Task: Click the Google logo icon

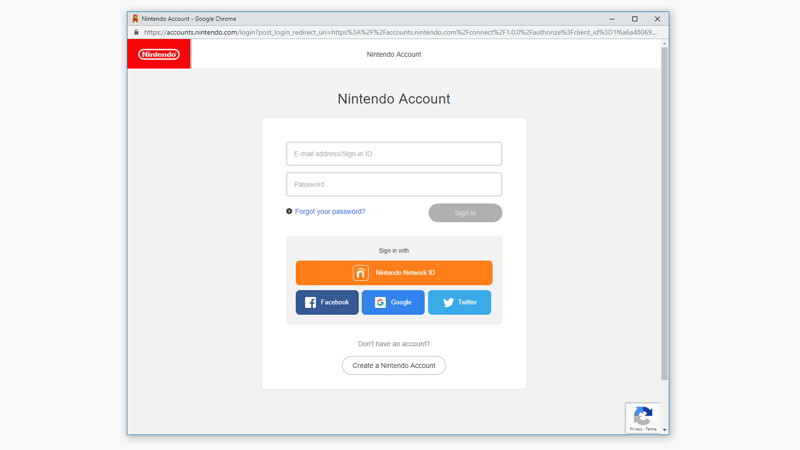Action: point(380,302)
